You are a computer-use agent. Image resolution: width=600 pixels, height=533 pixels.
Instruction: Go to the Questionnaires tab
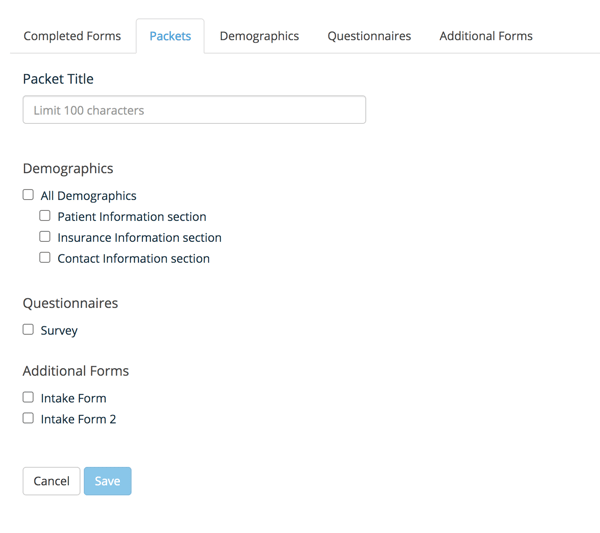[369, 36]
